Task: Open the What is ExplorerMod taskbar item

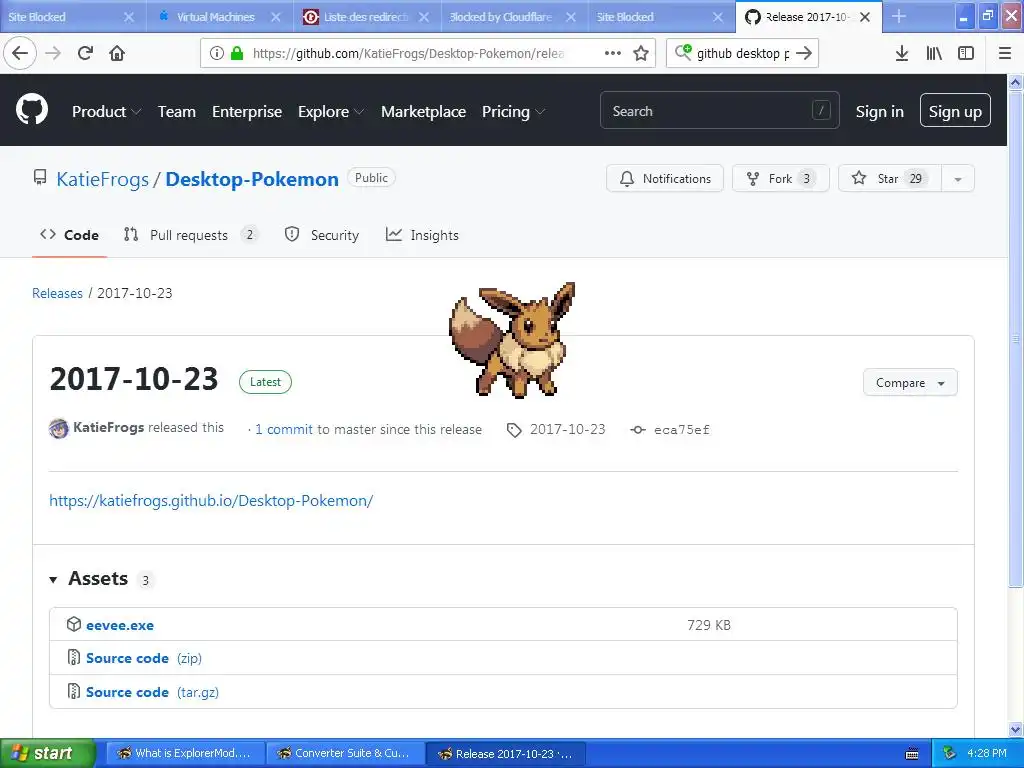Action: pyautogui.click(x=185, y=753)
